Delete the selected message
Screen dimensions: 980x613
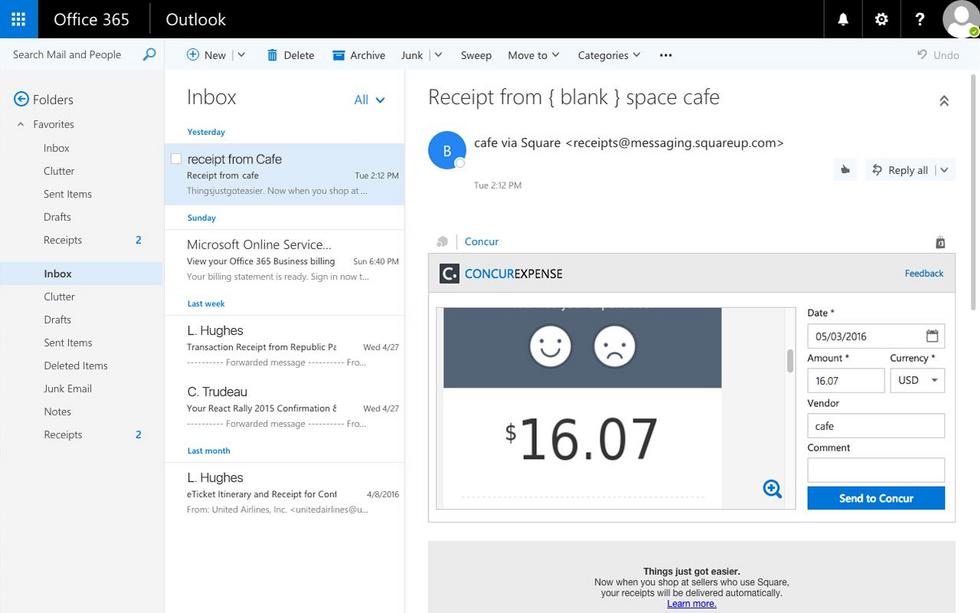[x=291, y=55]
